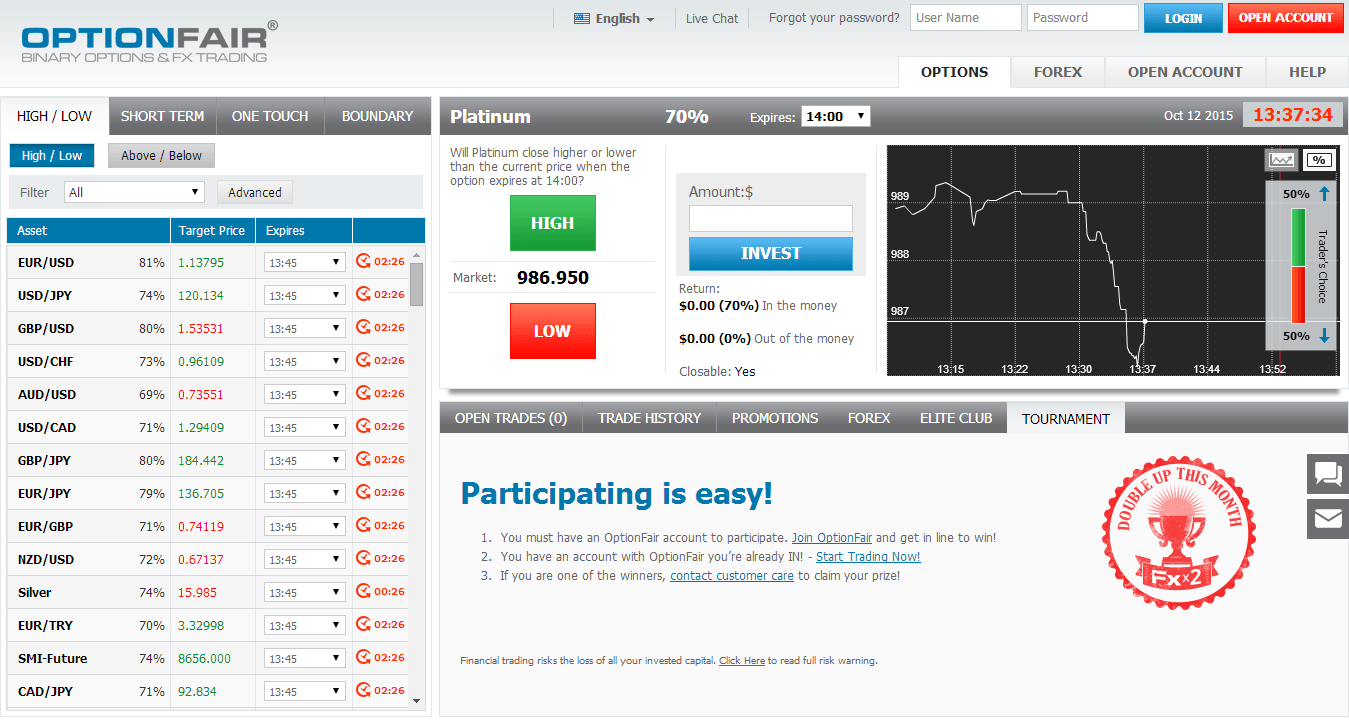Select the High / Low mode toggle
The width and height of the screenshot is (1349, 722).
(51, 155)
